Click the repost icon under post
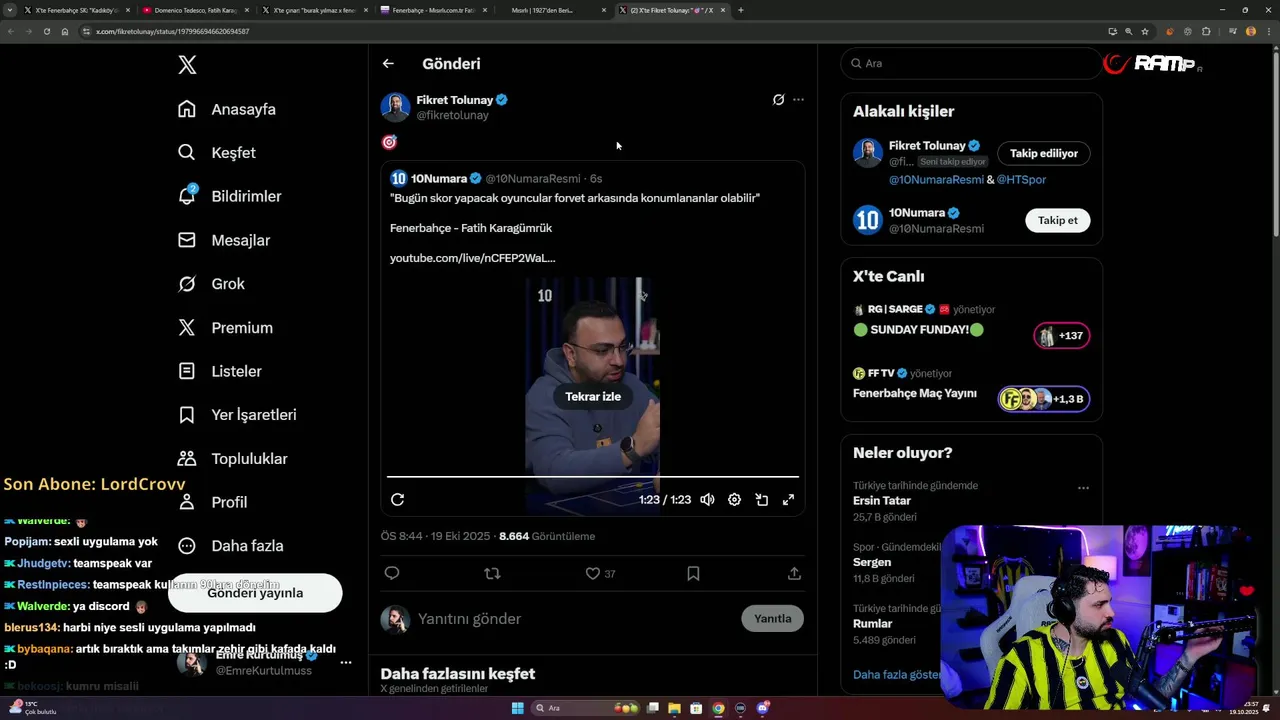Image resolution: width=1280 pixels, height=720 pixels. 492,573
